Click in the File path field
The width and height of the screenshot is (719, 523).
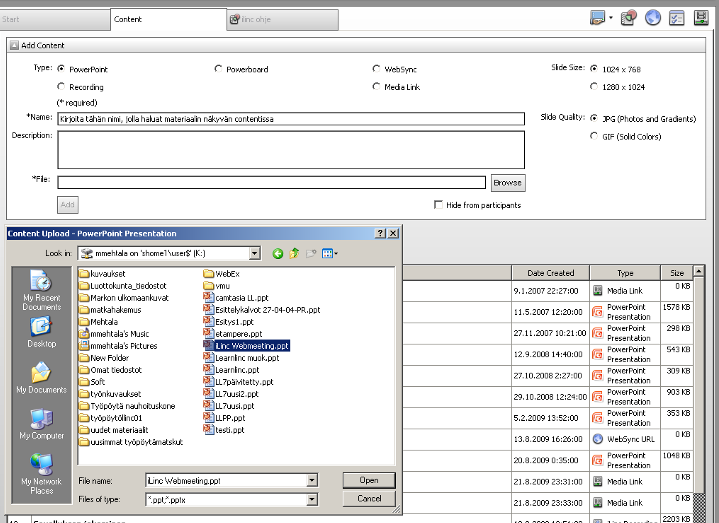pyautogui.click(x=271, y=182)
